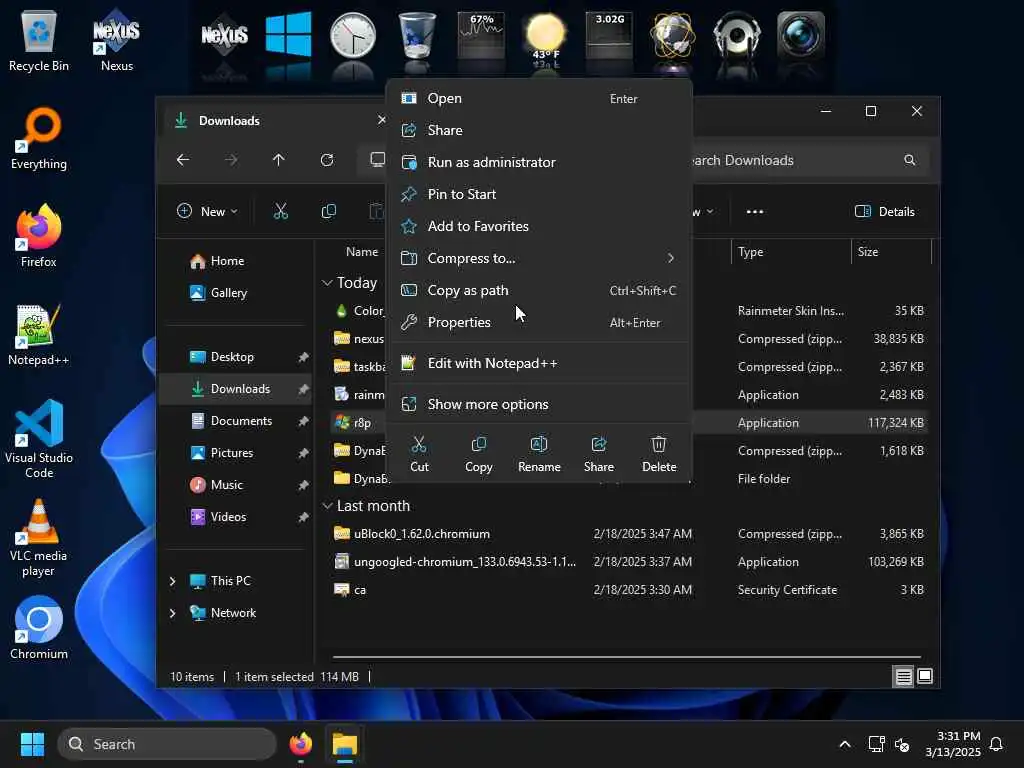Image resolution: width=1024 pixels, height=768 pixels.
Task: Collapse the Today group
Action: tap(327, 283)
